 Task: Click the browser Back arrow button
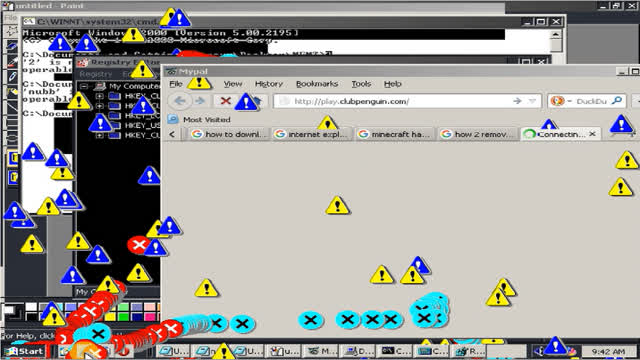180,101
